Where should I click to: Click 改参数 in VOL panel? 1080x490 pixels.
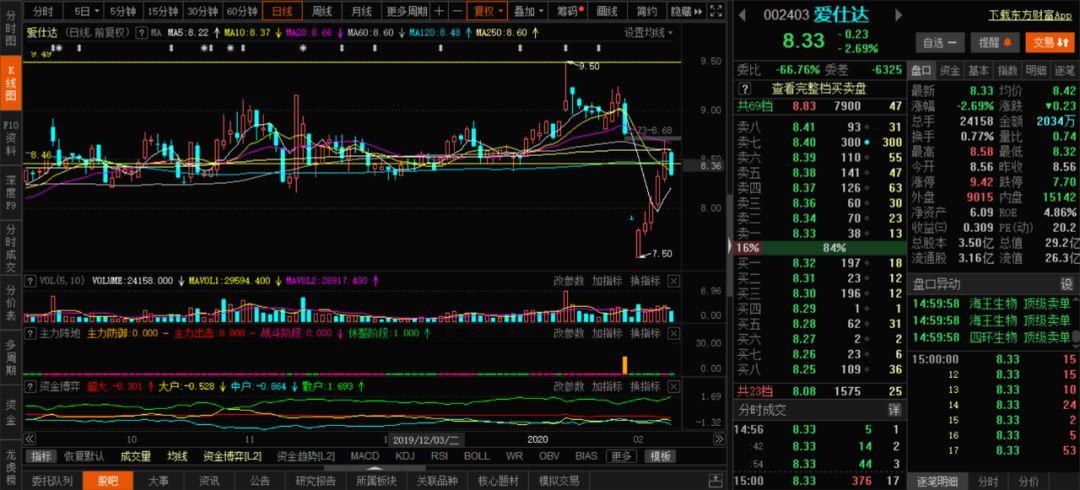[569, 281]
